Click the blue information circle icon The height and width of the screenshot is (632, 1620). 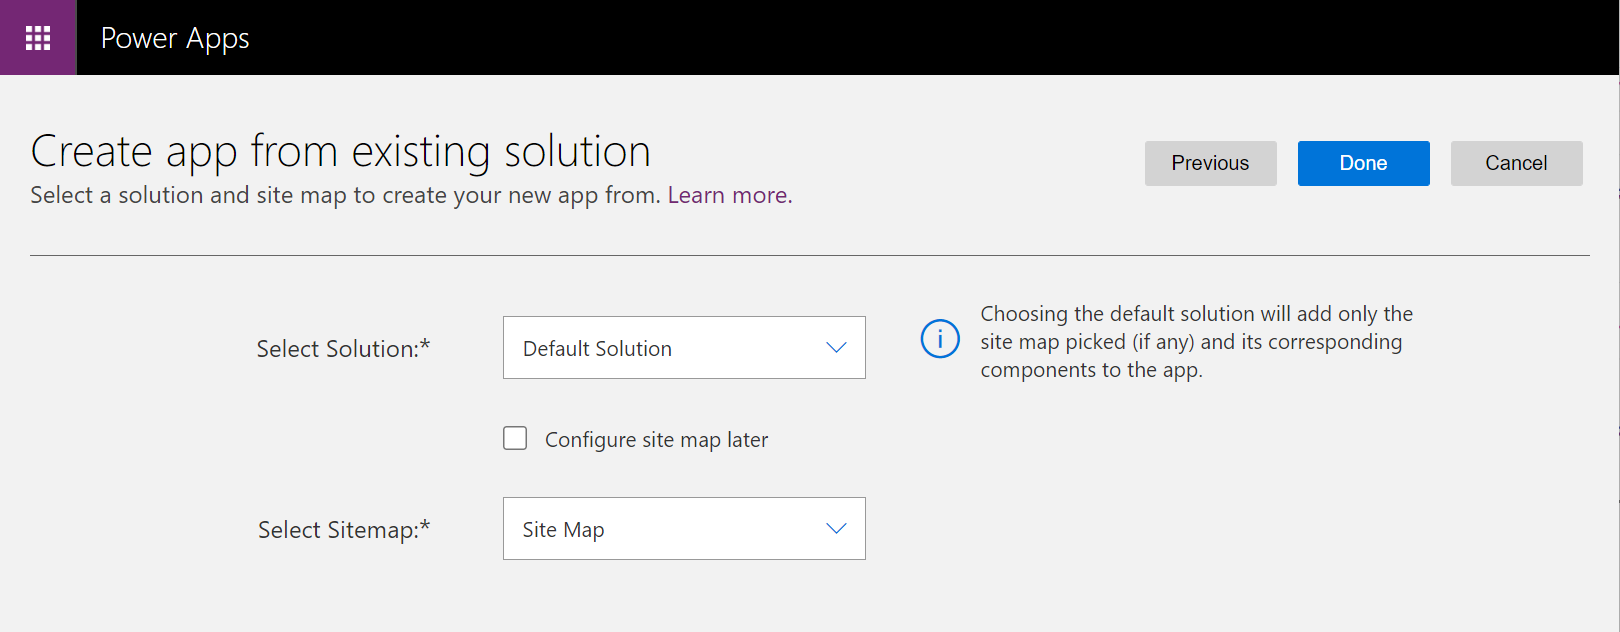tap(939, 339)
